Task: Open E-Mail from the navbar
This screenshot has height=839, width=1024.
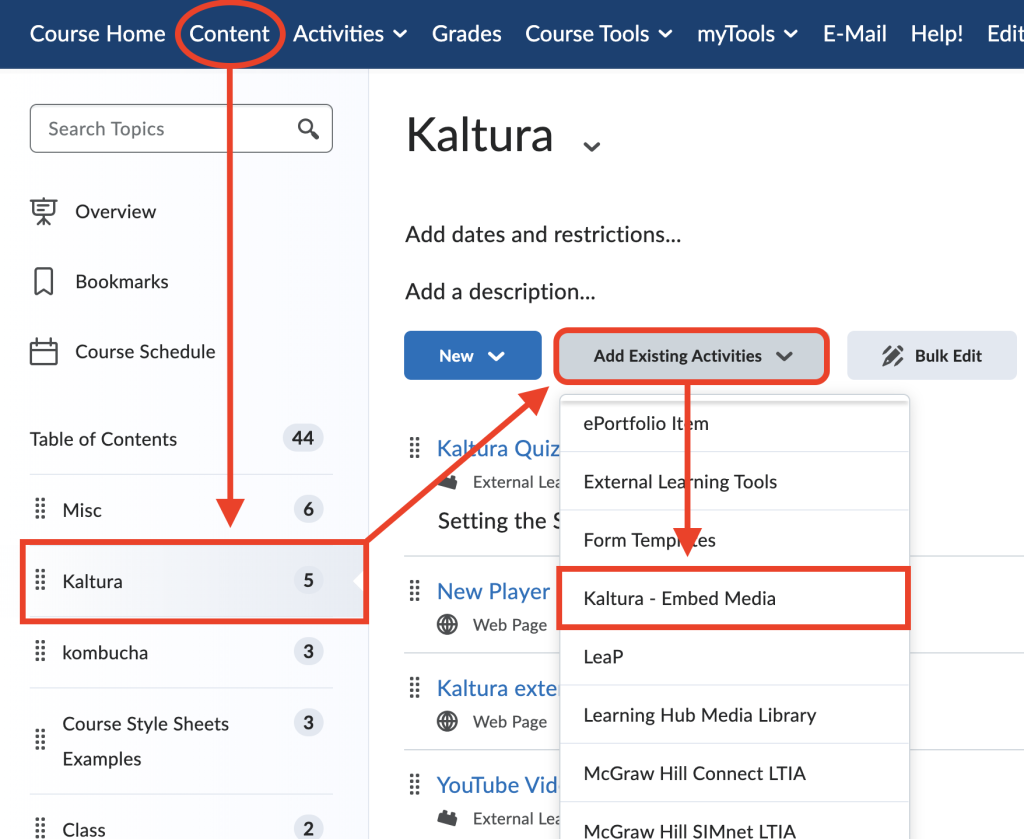Action: [855, 34]
